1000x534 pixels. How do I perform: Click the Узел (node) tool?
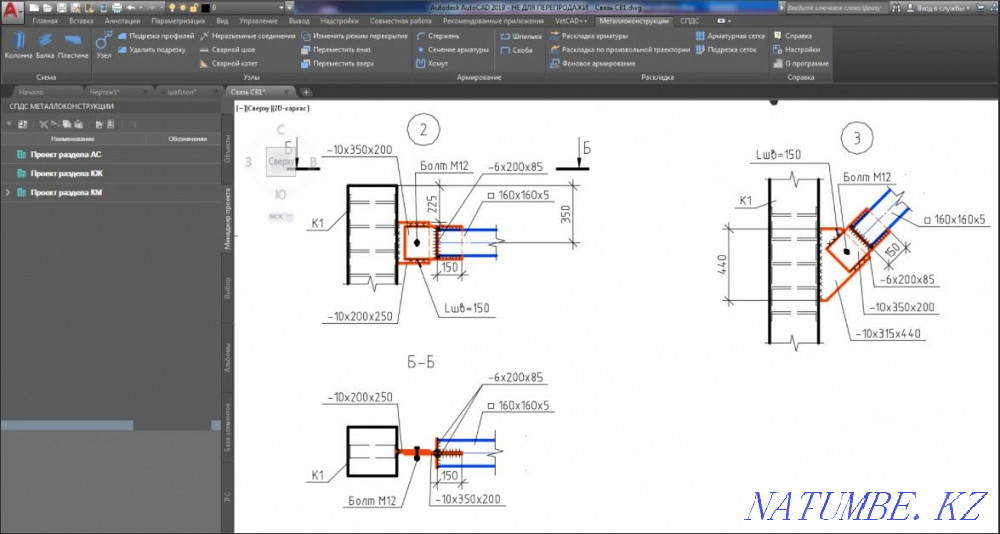pos(103,45)
